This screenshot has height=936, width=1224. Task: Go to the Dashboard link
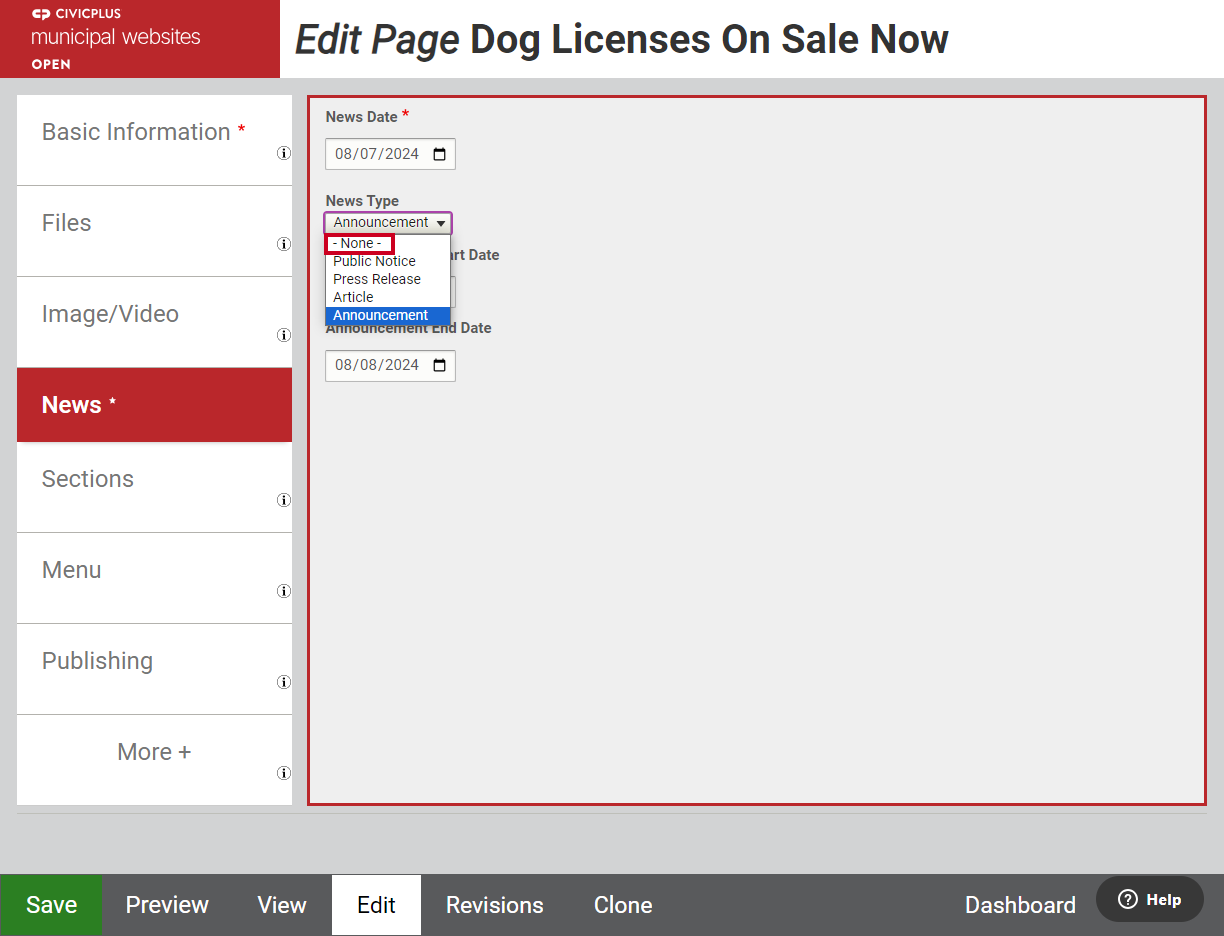[1020, 905]
